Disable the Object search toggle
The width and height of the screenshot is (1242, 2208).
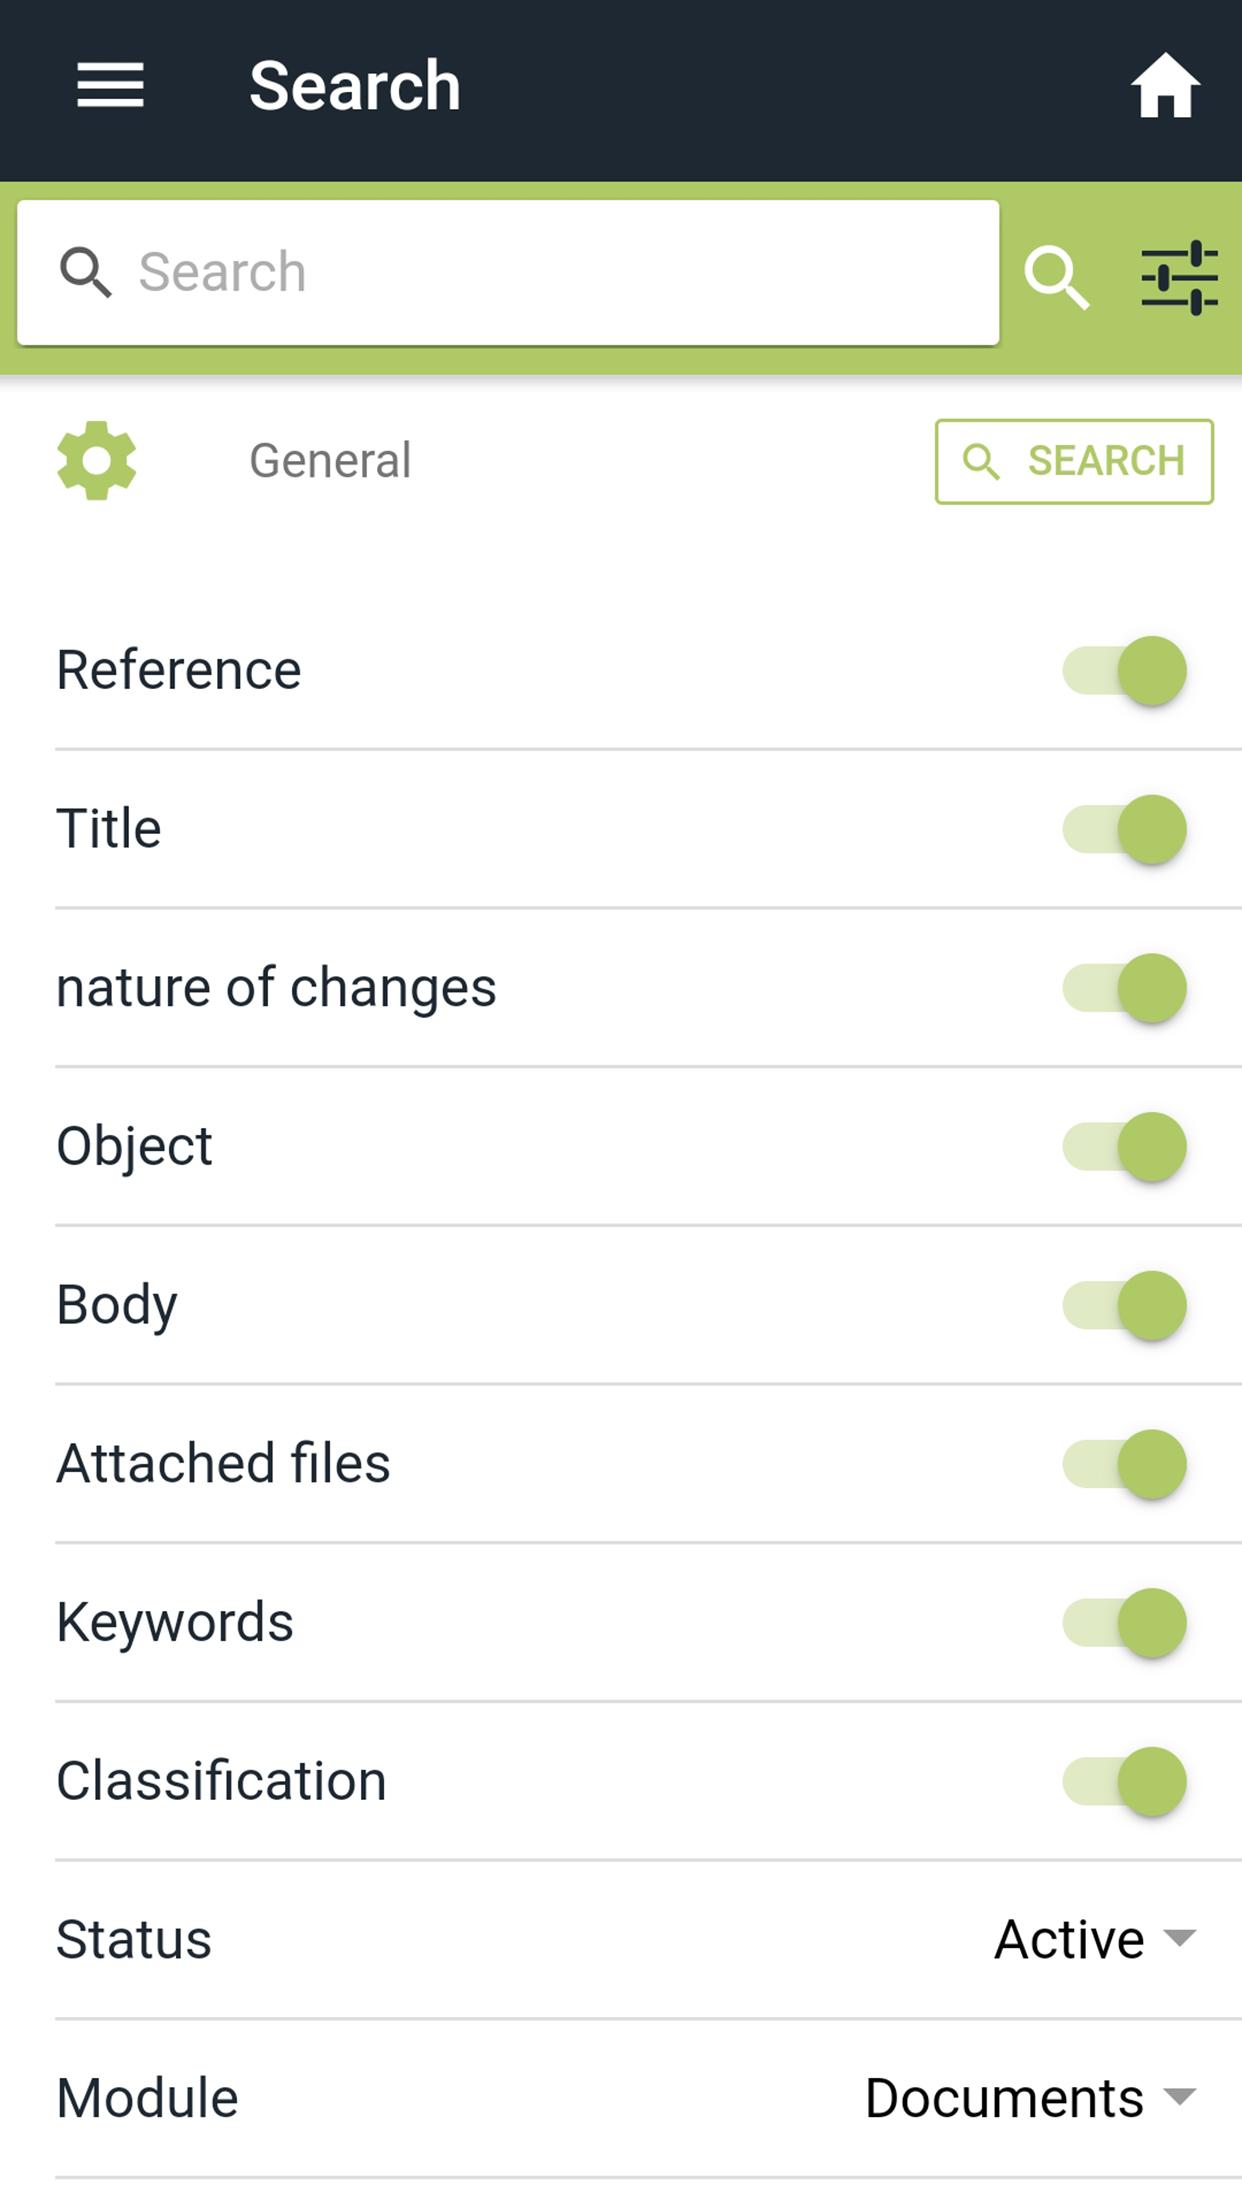click(x=1124, y=1146)
